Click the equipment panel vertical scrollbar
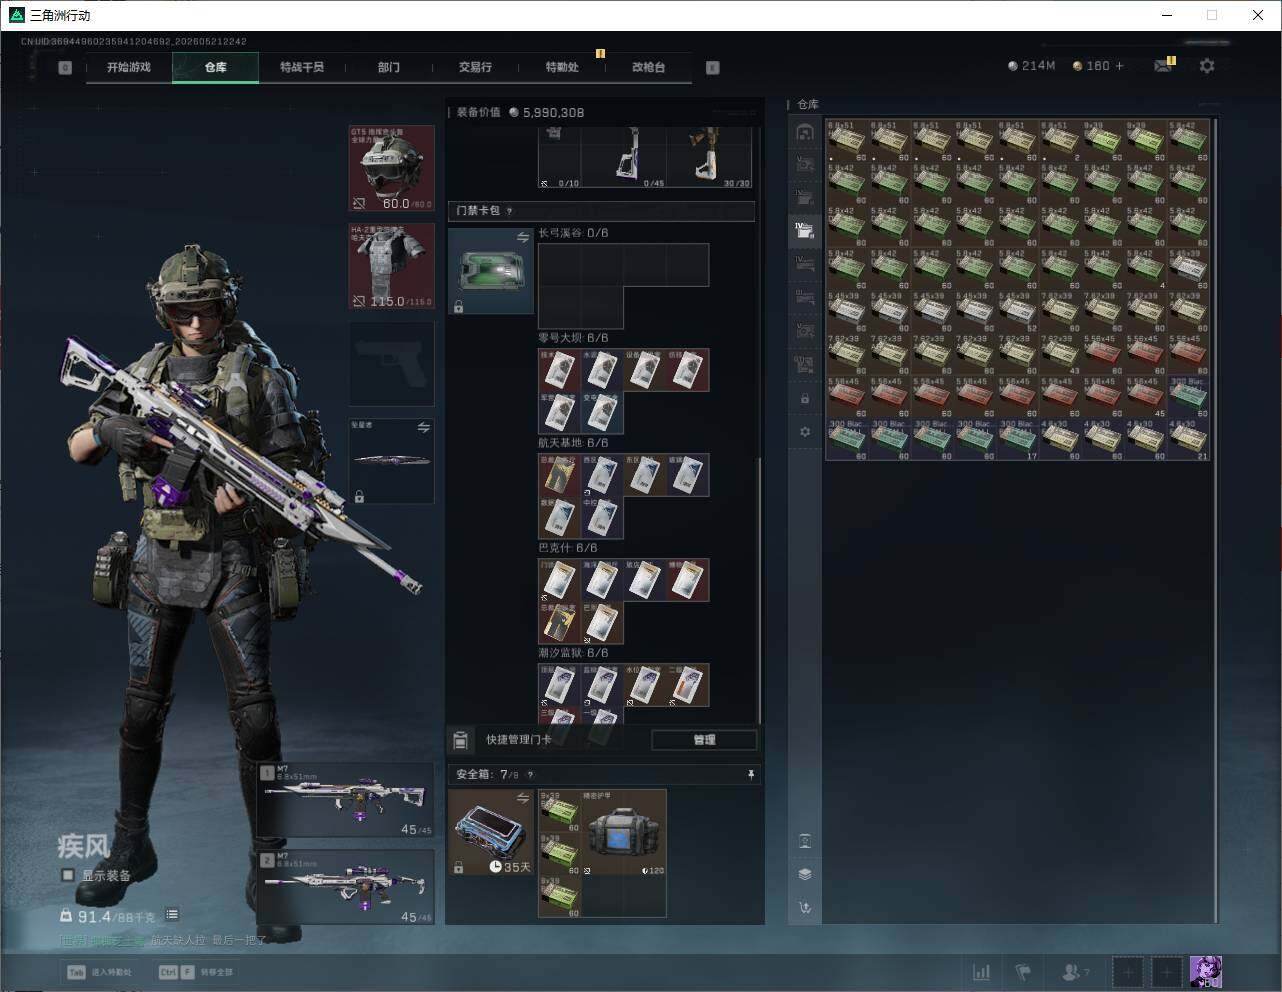 [x=760, y=590]
